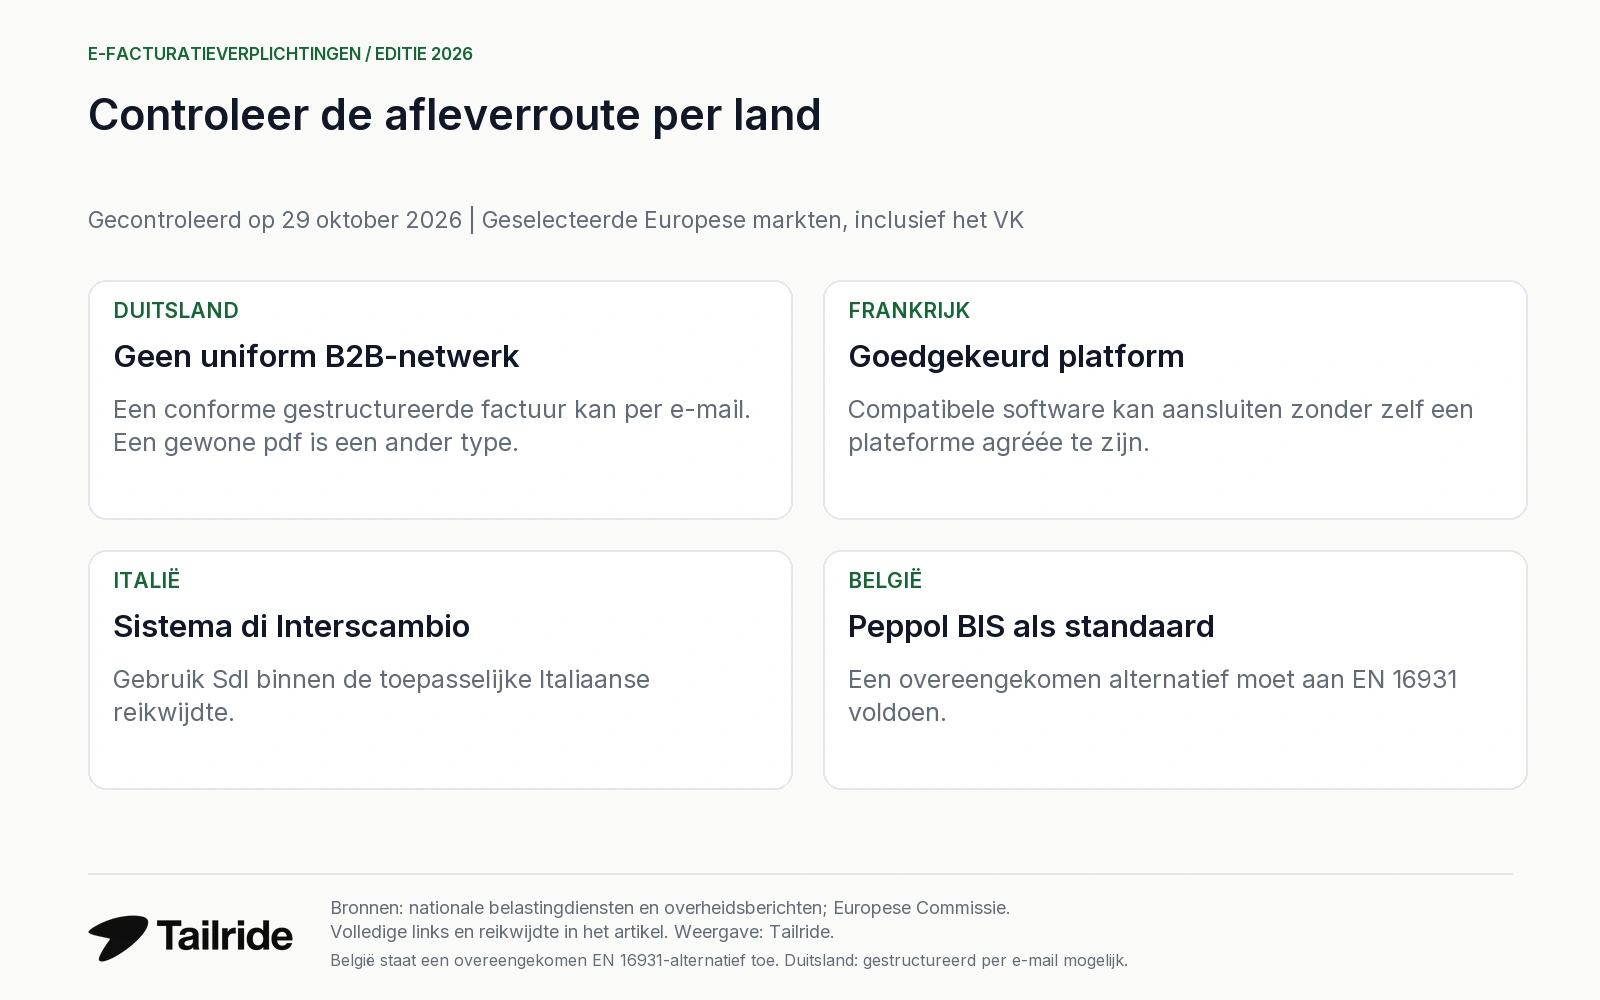This screenshot has height=1000, width=1600.
Task: Click the Tailride logo icon
Action: click(118, 937)
